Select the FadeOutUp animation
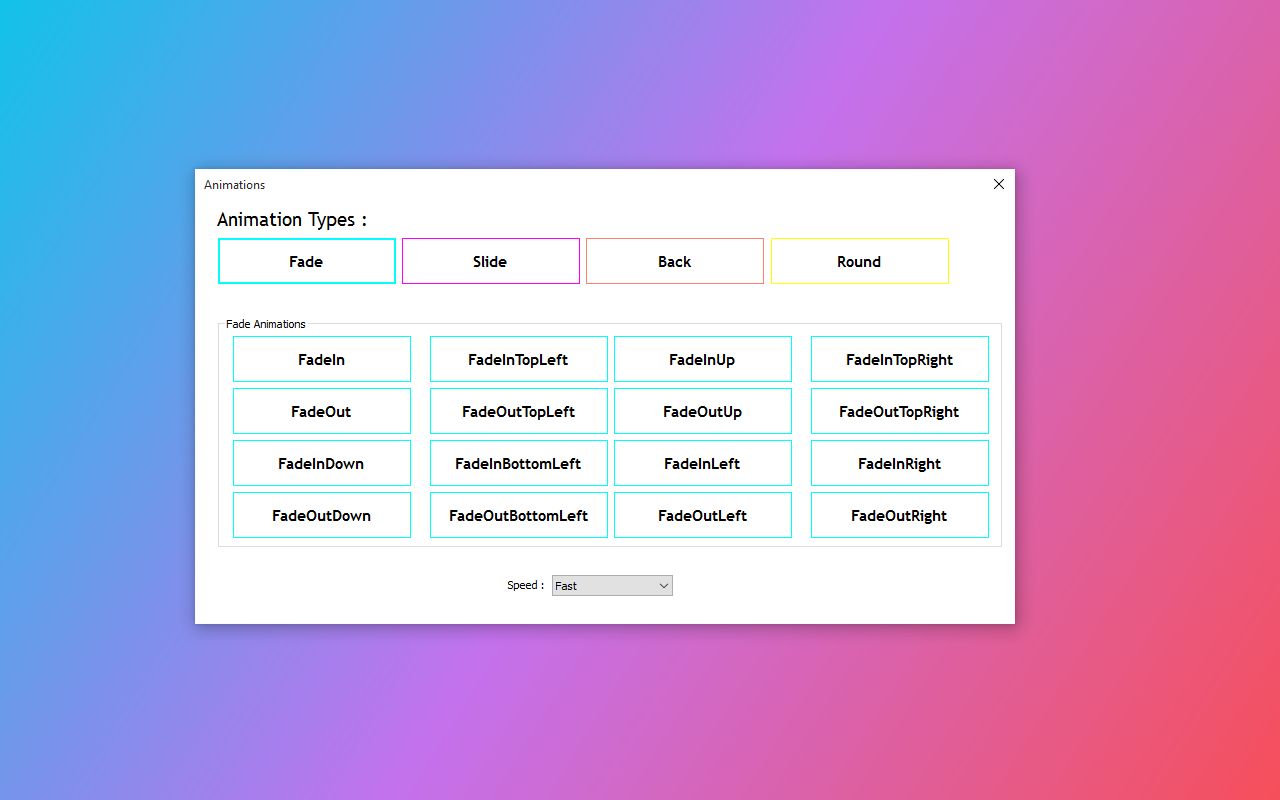This screenshot has height=800, width=1280. (703, 411)
